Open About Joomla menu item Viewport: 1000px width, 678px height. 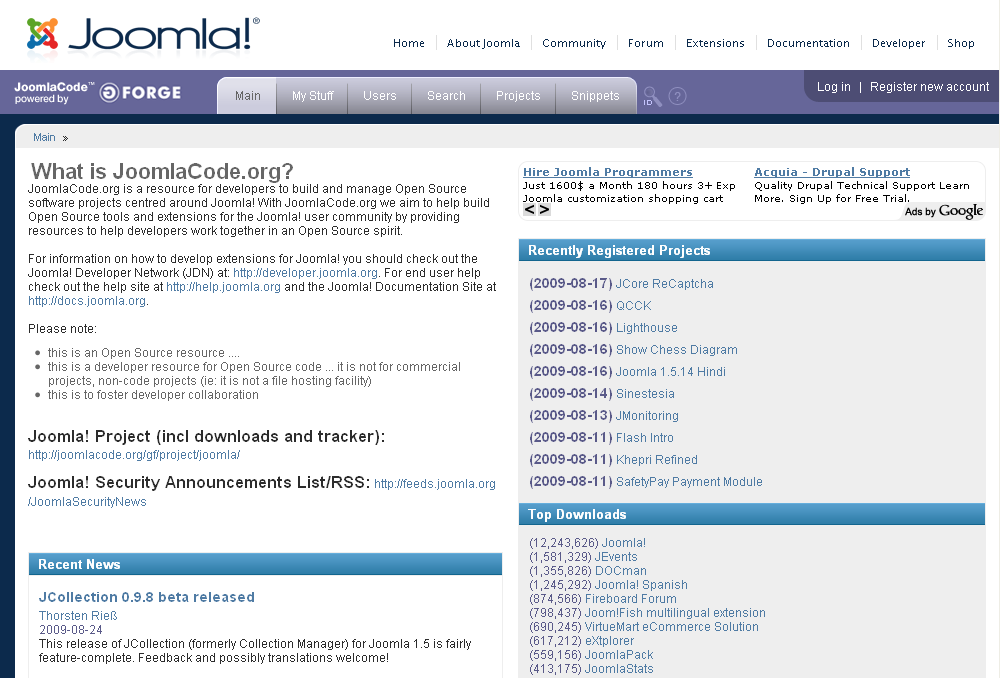[483, 43]
